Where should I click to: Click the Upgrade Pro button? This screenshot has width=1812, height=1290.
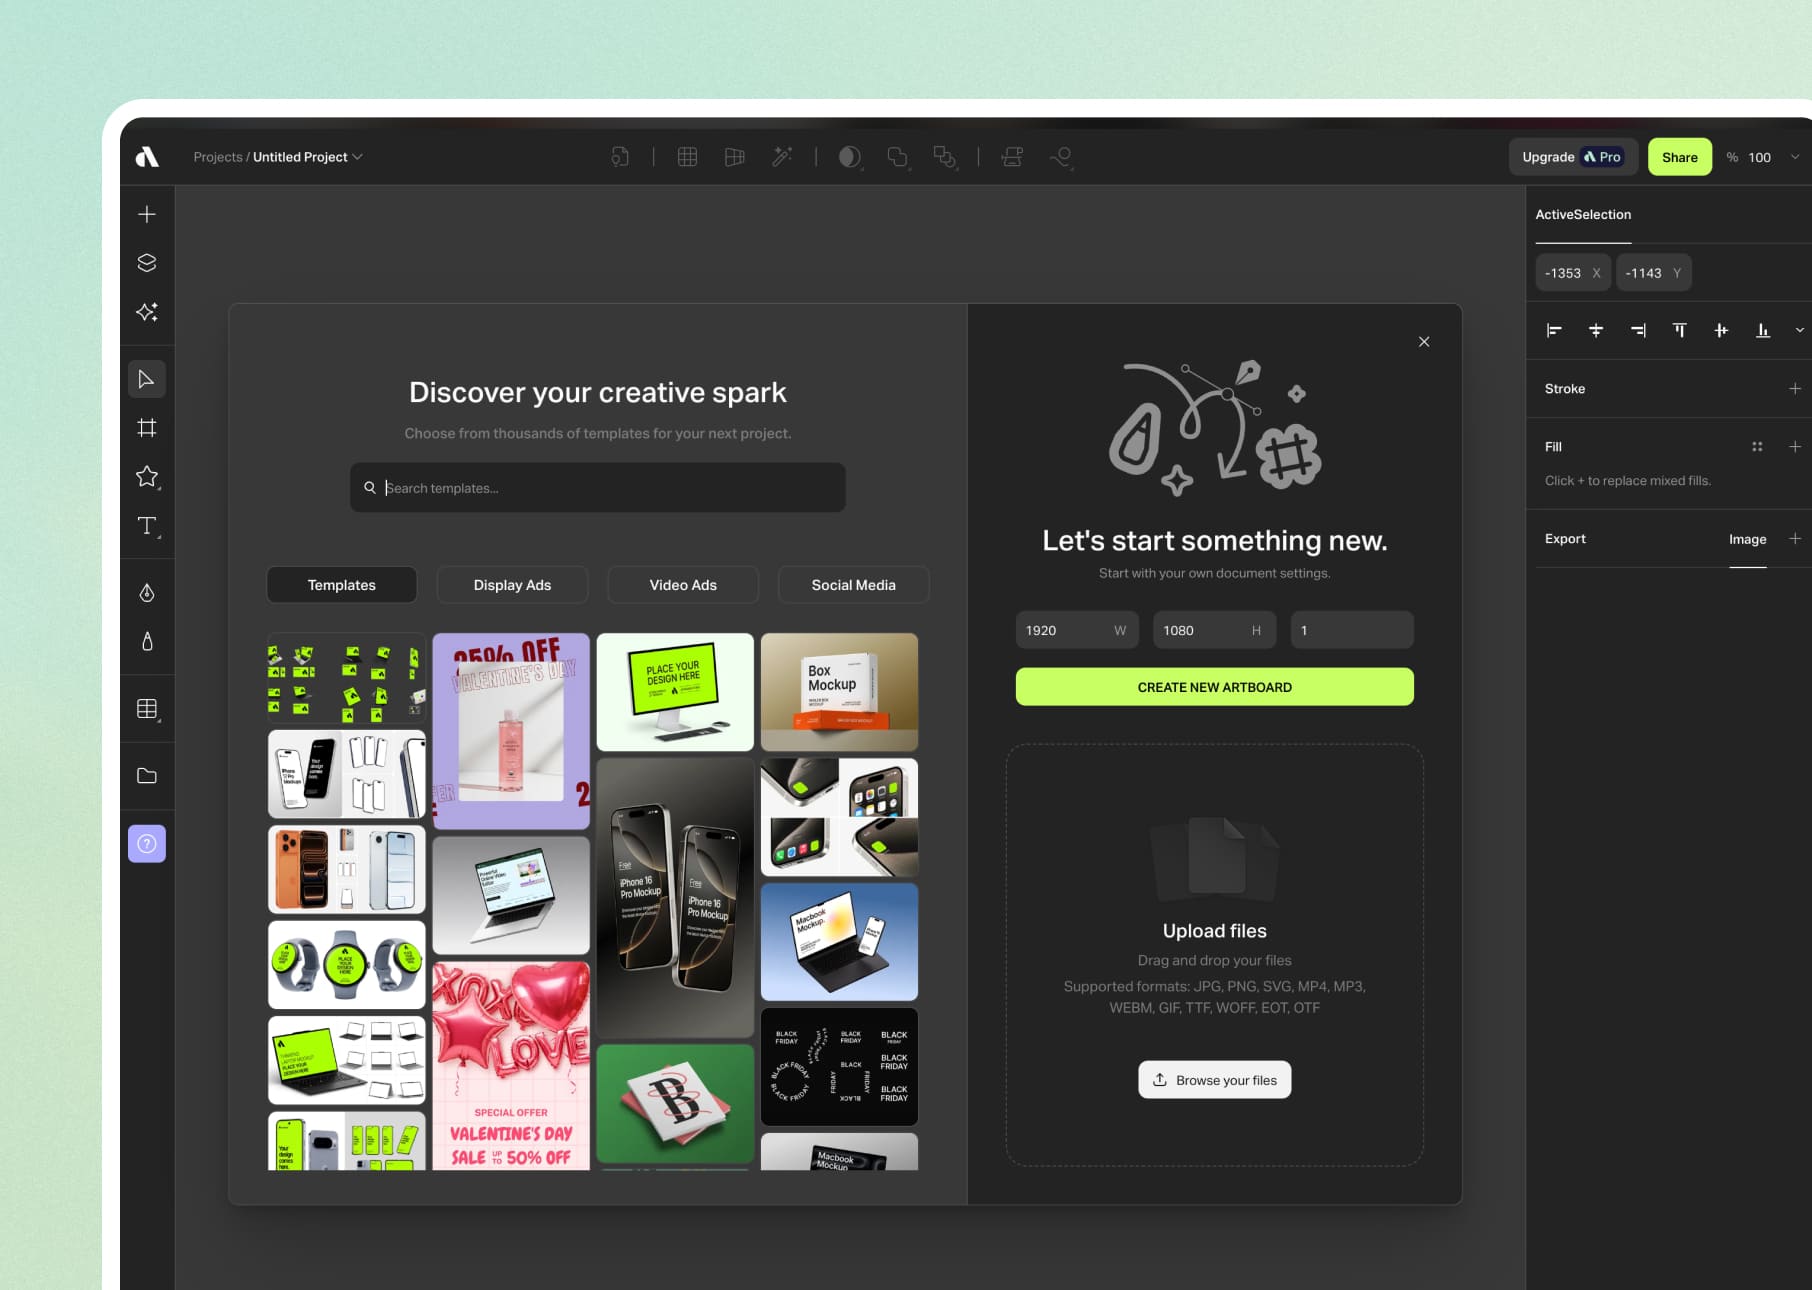tap(1573, 157)
